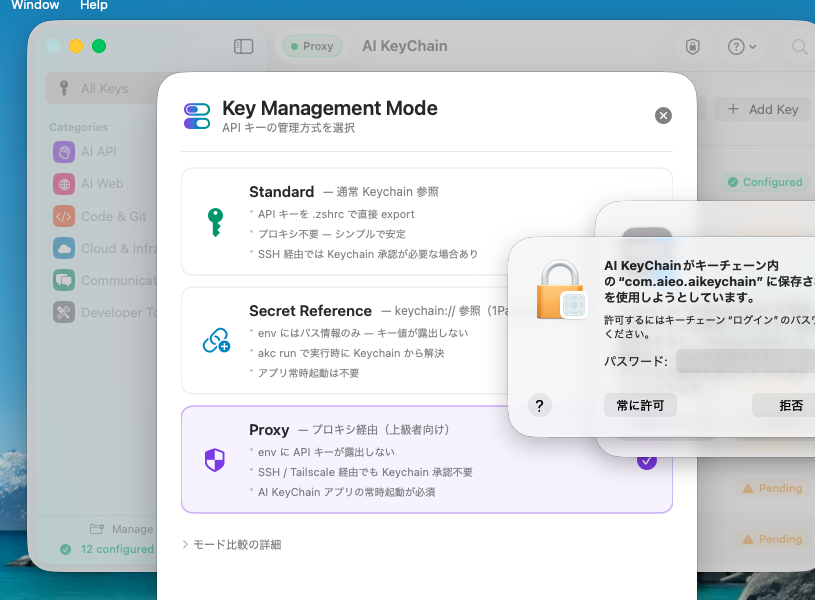Open search with the magnifier icon
Viewport: 815px width, 600px height.
pos(800,47)
